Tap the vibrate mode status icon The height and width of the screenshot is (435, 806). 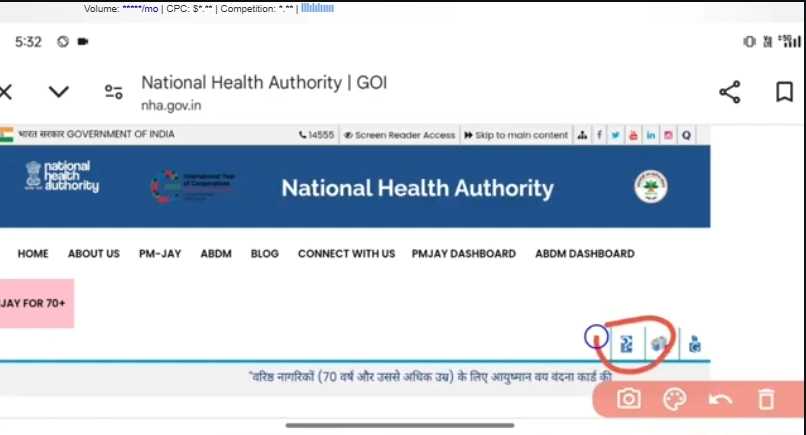click(x=749, y=42)
